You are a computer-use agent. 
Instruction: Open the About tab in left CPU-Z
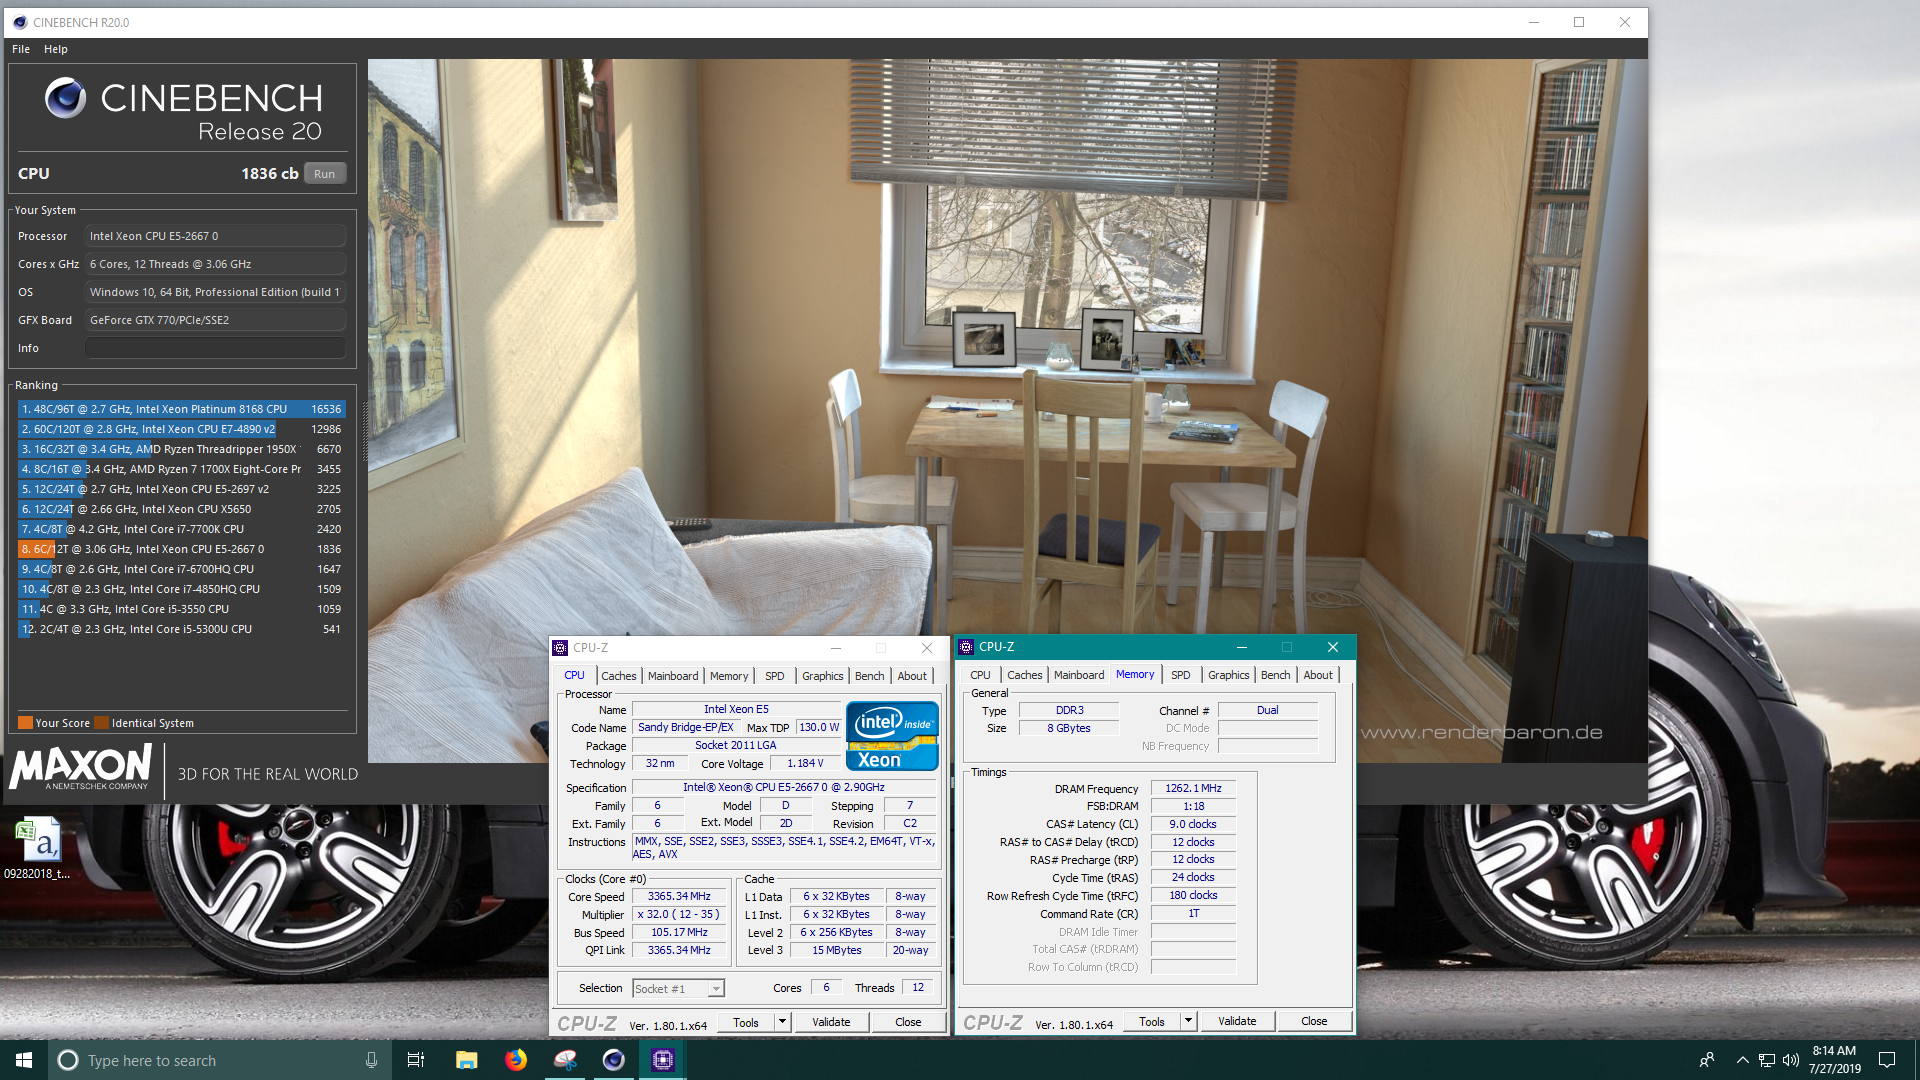pos(912,676)
